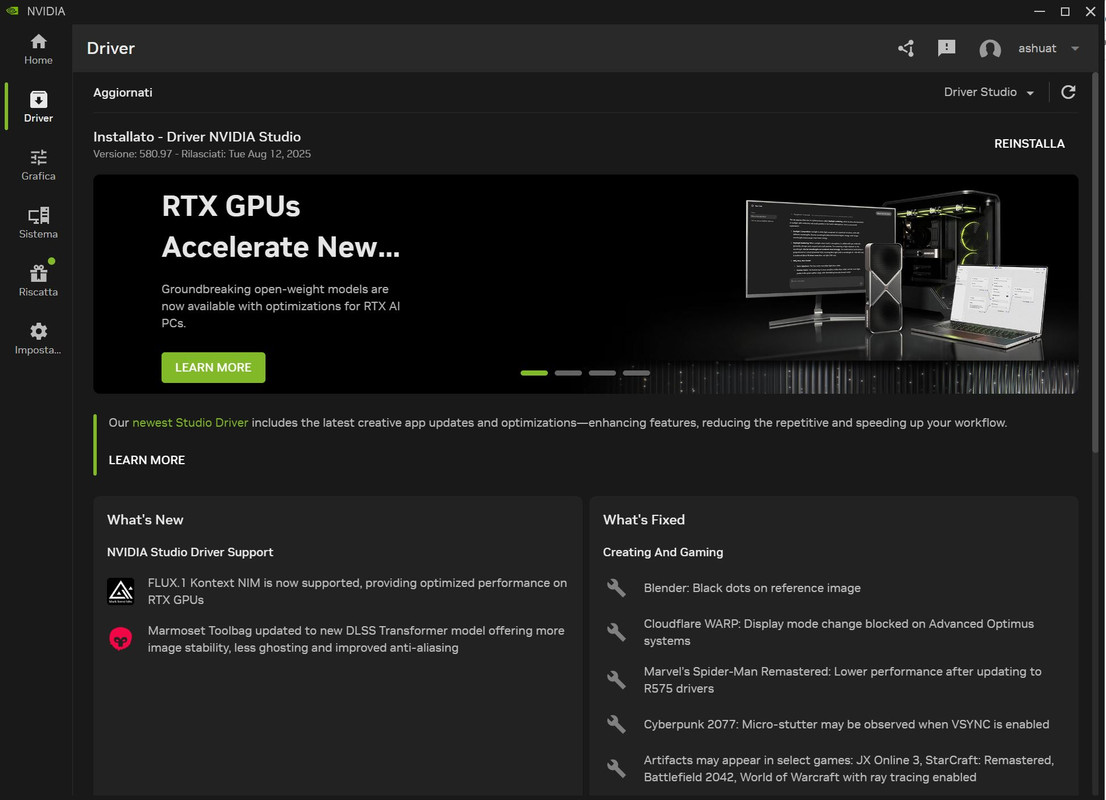Click the user avatar icon

(x=990, y=49)
